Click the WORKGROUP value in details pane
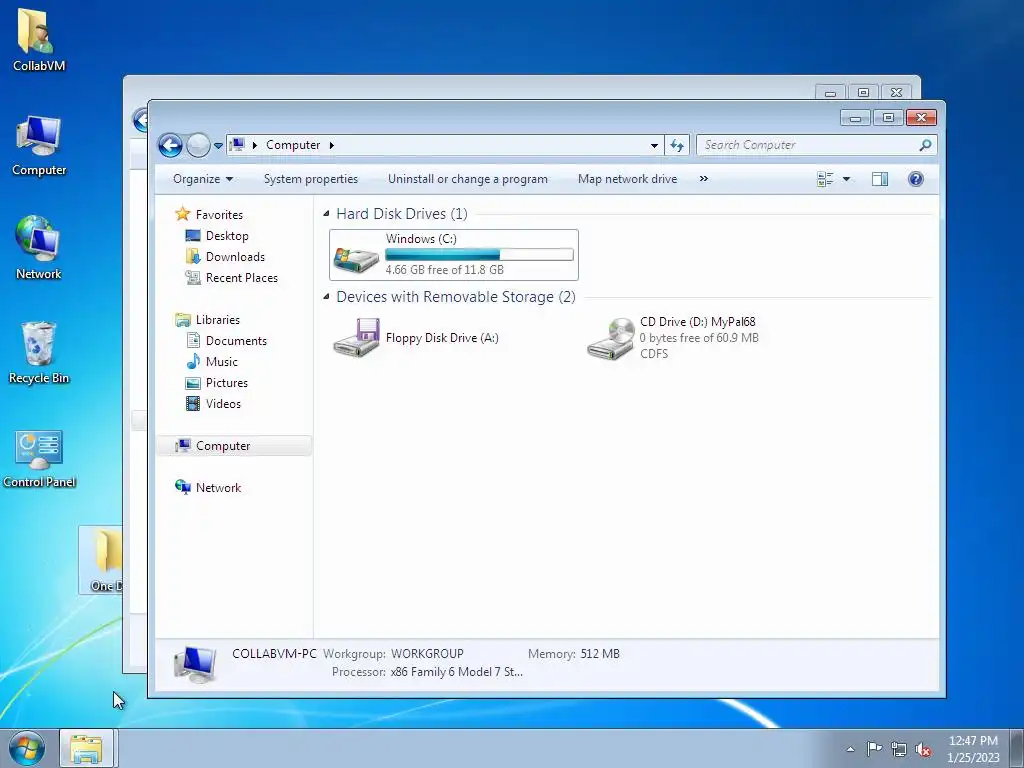 pos(427,654)
